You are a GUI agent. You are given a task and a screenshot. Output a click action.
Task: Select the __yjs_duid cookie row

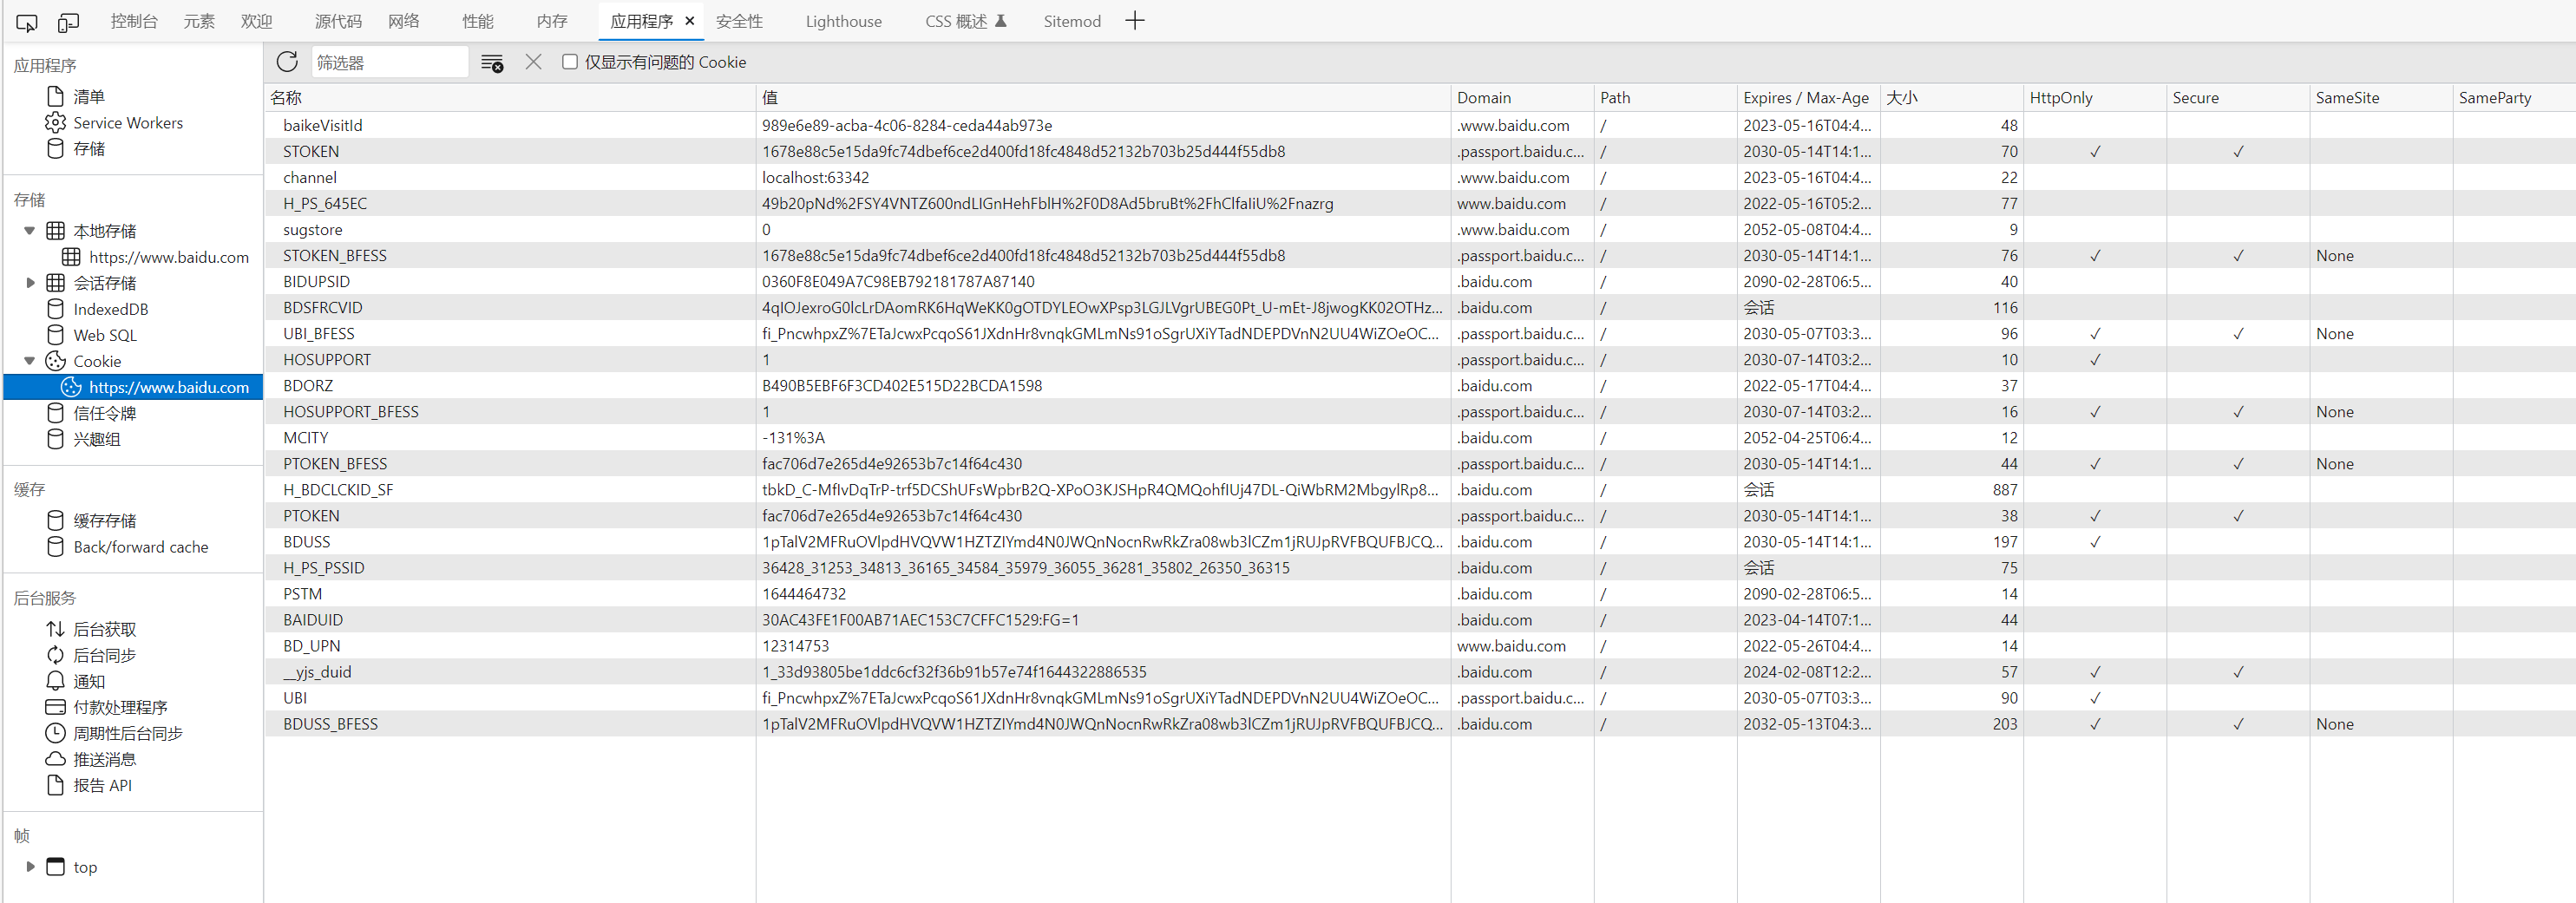coord(1420,671)
